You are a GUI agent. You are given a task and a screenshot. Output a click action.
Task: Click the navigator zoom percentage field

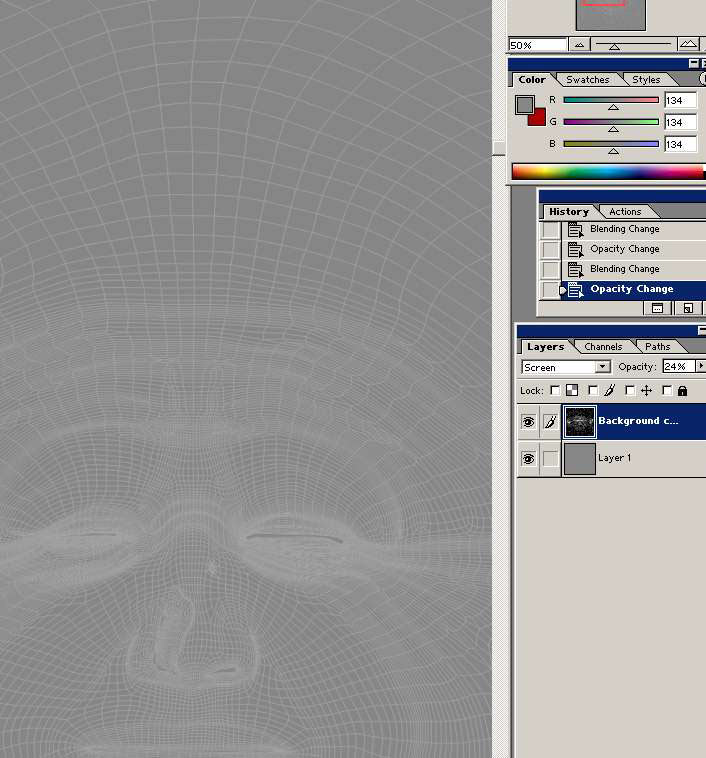[x=536, y=45]
